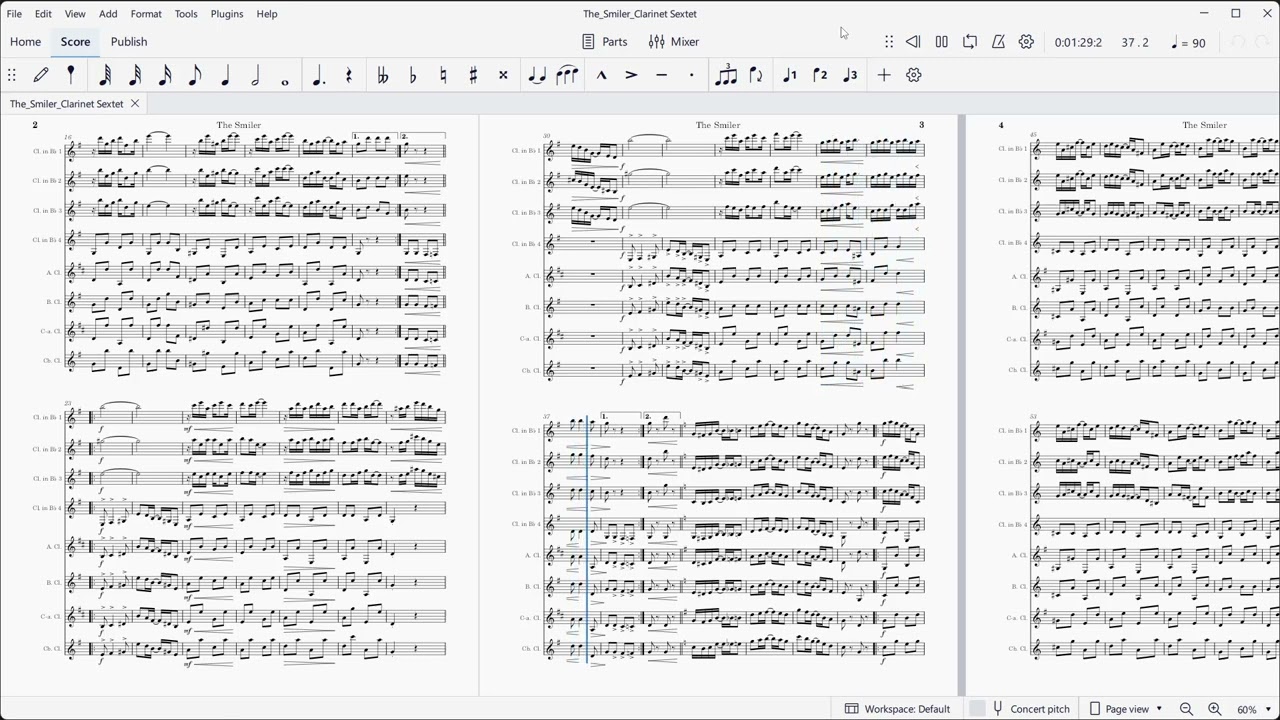Toggle rest input
This screenshot has width=1280, height=720.
click(349, 75)
